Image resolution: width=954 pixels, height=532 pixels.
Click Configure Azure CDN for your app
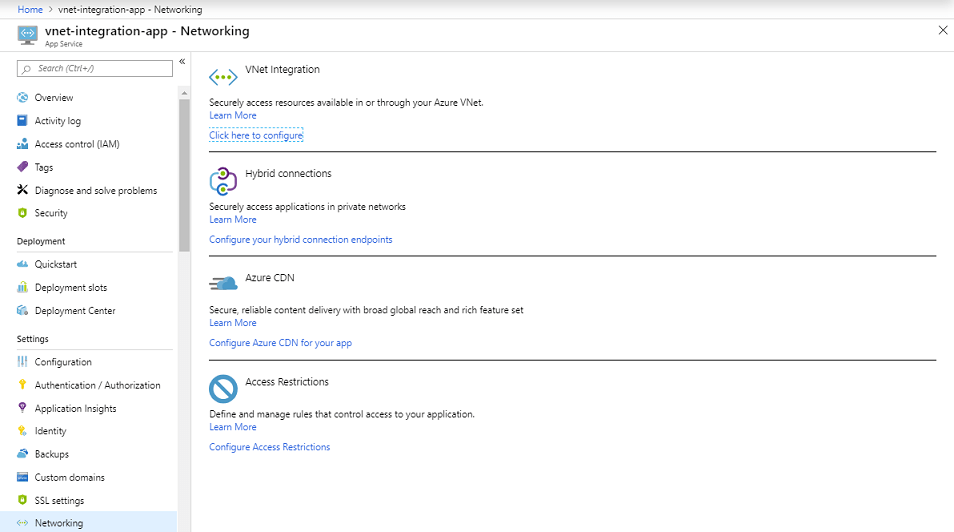[x=280, y=343]
